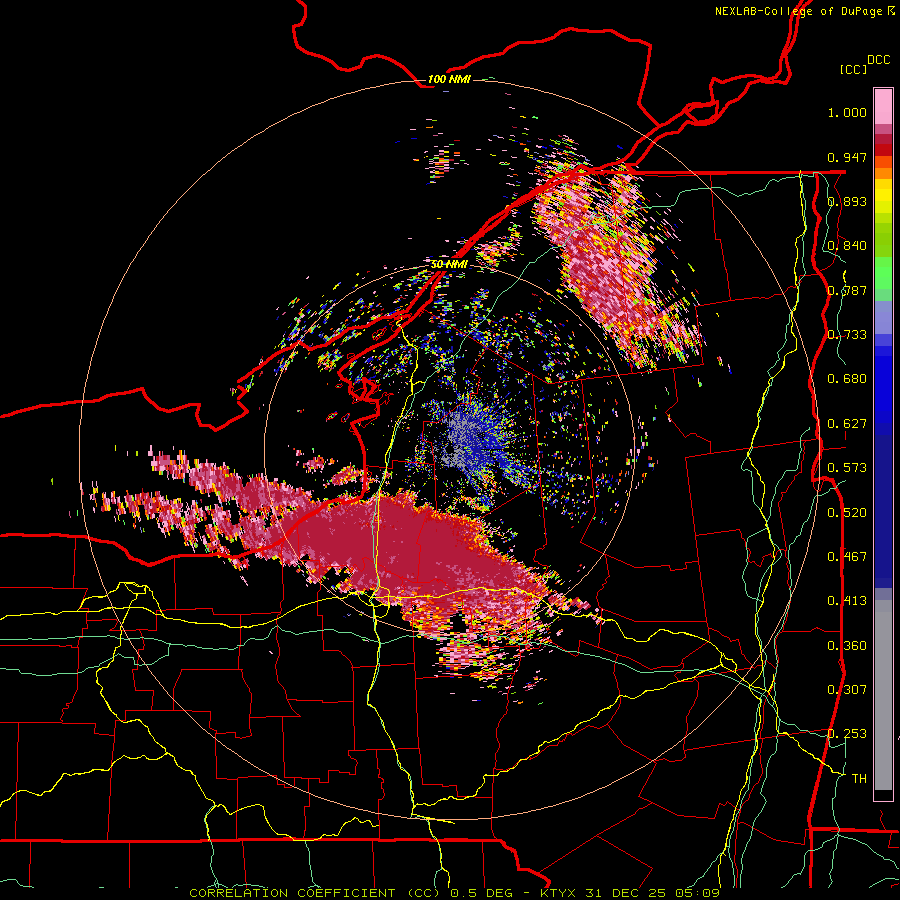Select the 0.360 scale value
The width and height of the screenshot is (900, 900).
(x=847, y=646)
